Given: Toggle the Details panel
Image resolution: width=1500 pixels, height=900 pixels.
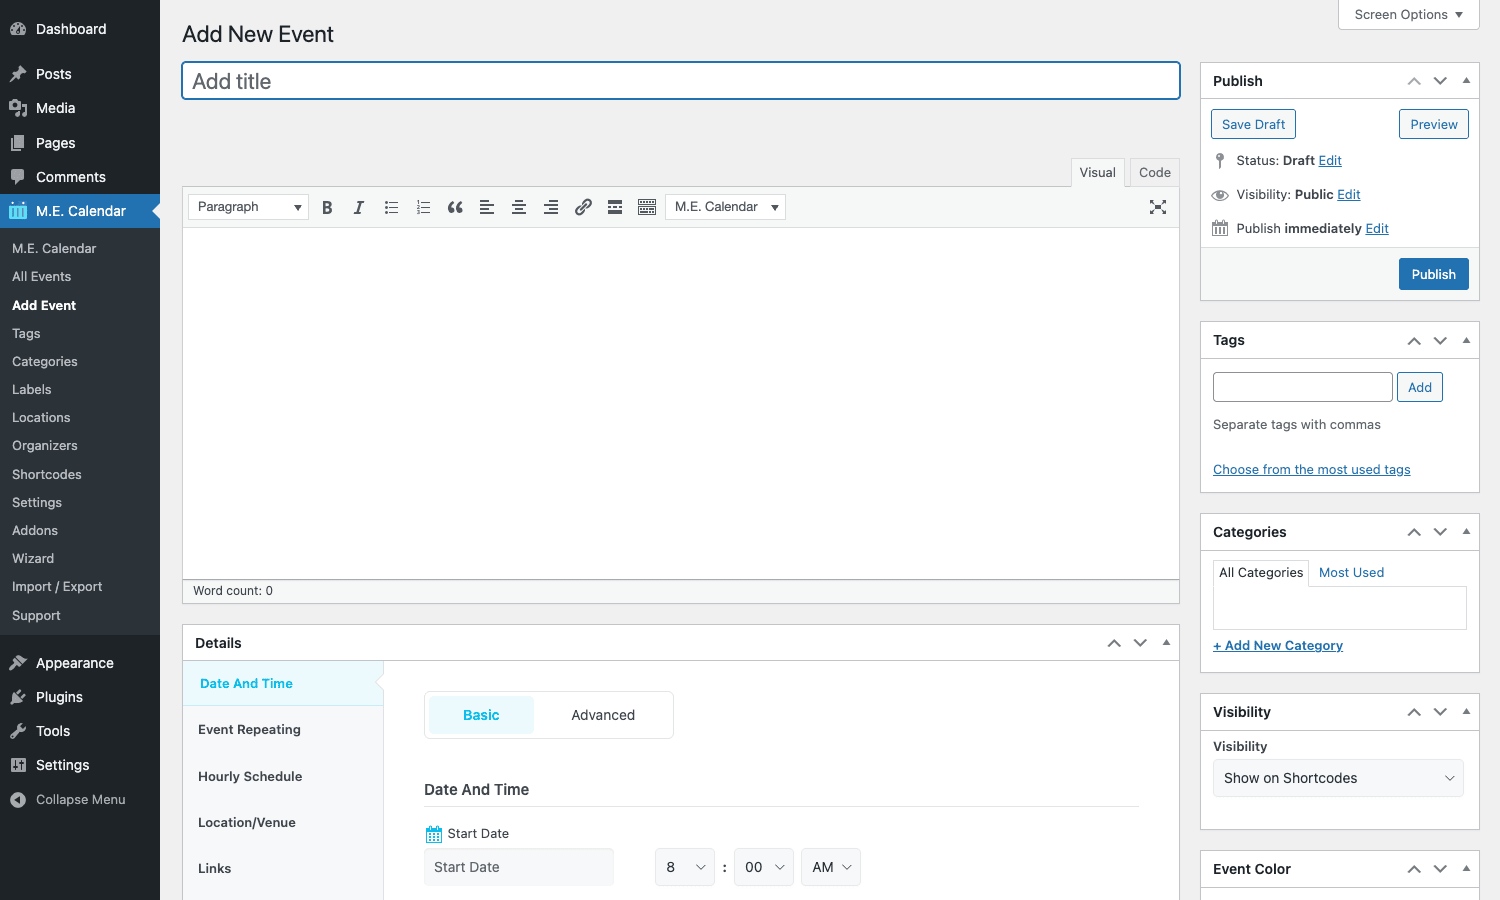Looking at the screenshot, I should (x=1166, y=643).
